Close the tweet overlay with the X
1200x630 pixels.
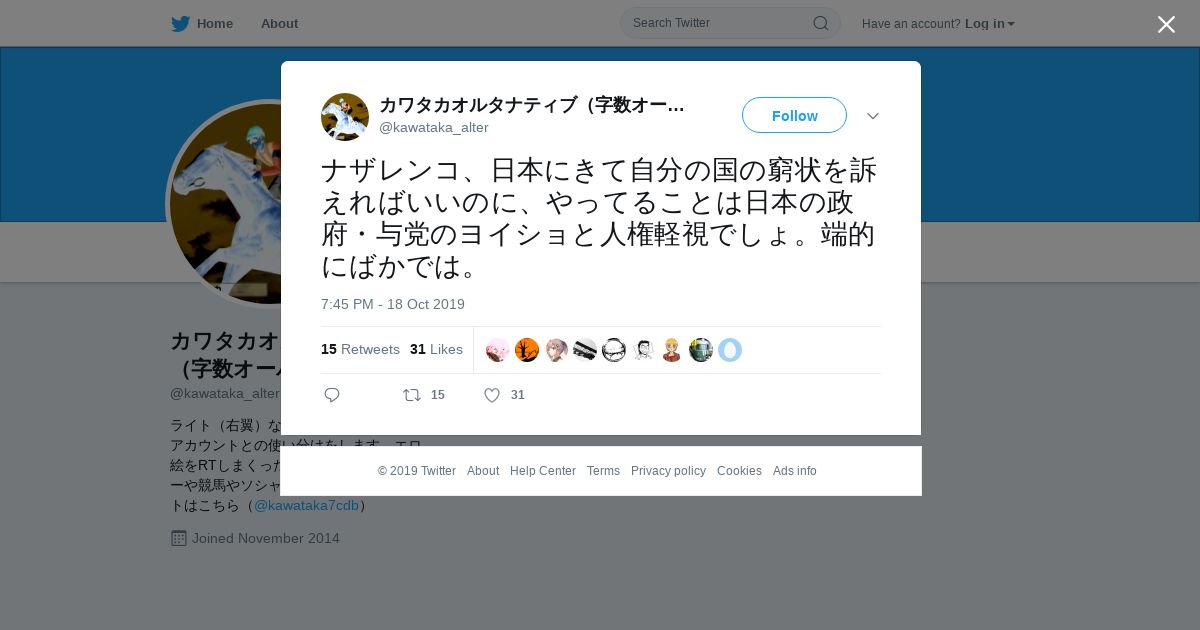point(1166,24)
